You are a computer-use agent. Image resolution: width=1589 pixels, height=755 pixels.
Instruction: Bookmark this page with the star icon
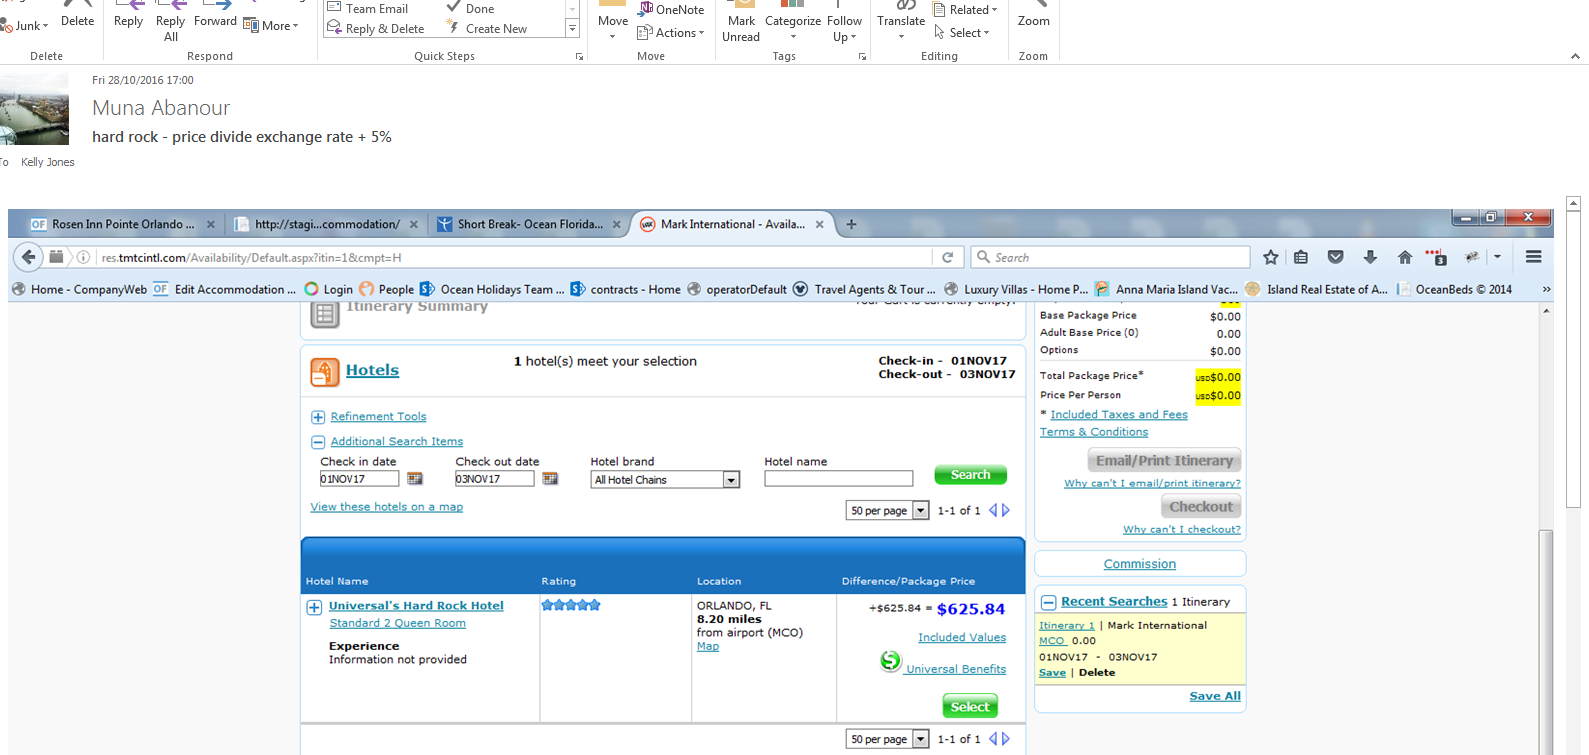coord(1271,257)
